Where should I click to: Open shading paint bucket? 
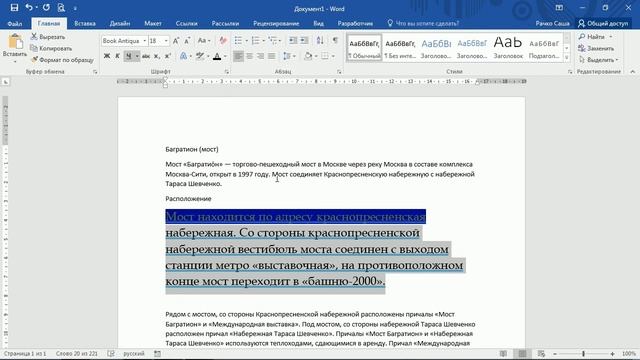308,56
